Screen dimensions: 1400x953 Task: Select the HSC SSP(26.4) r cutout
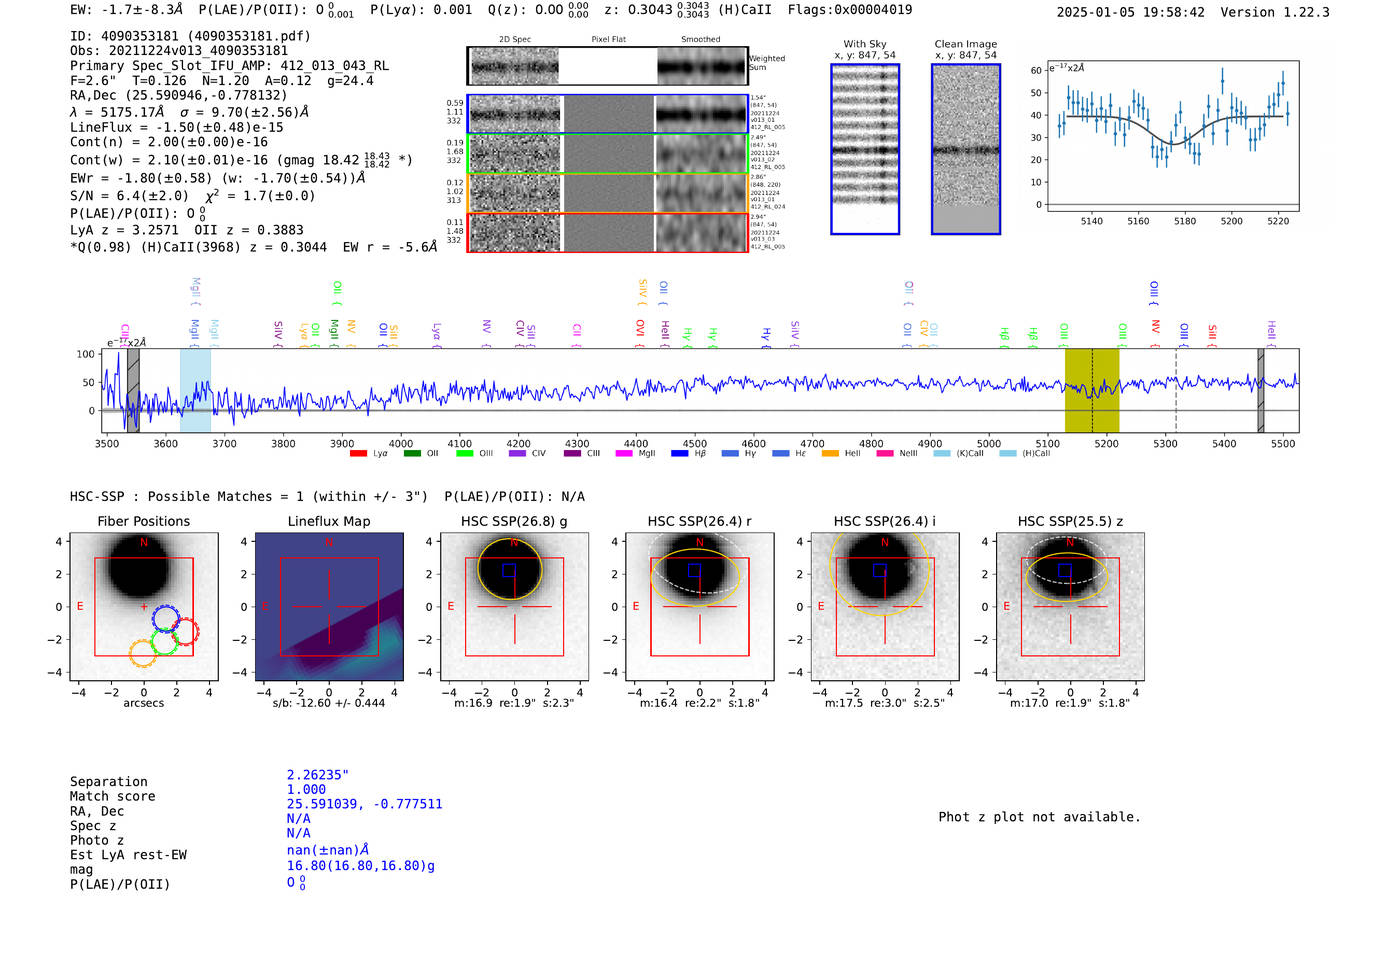(700, 607)
